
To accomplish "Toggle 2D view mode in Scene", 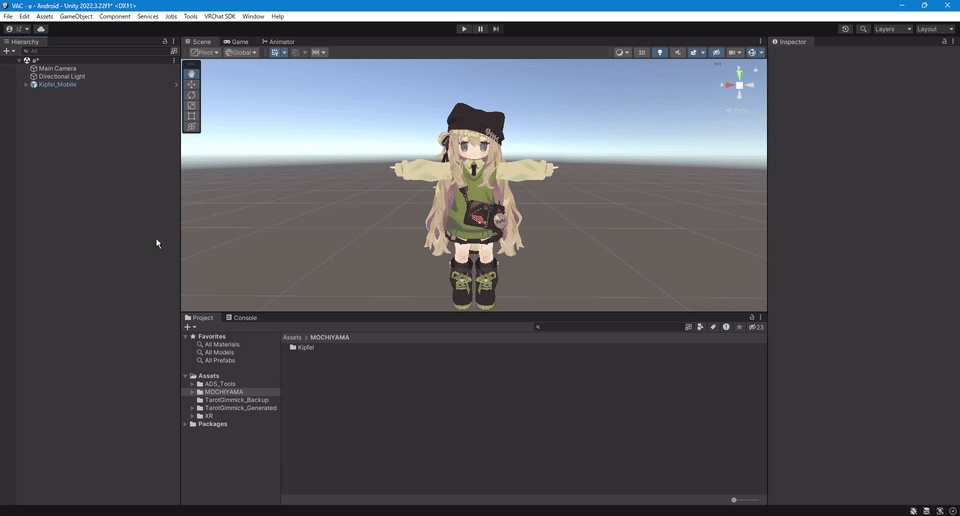I will coord(642,53).
